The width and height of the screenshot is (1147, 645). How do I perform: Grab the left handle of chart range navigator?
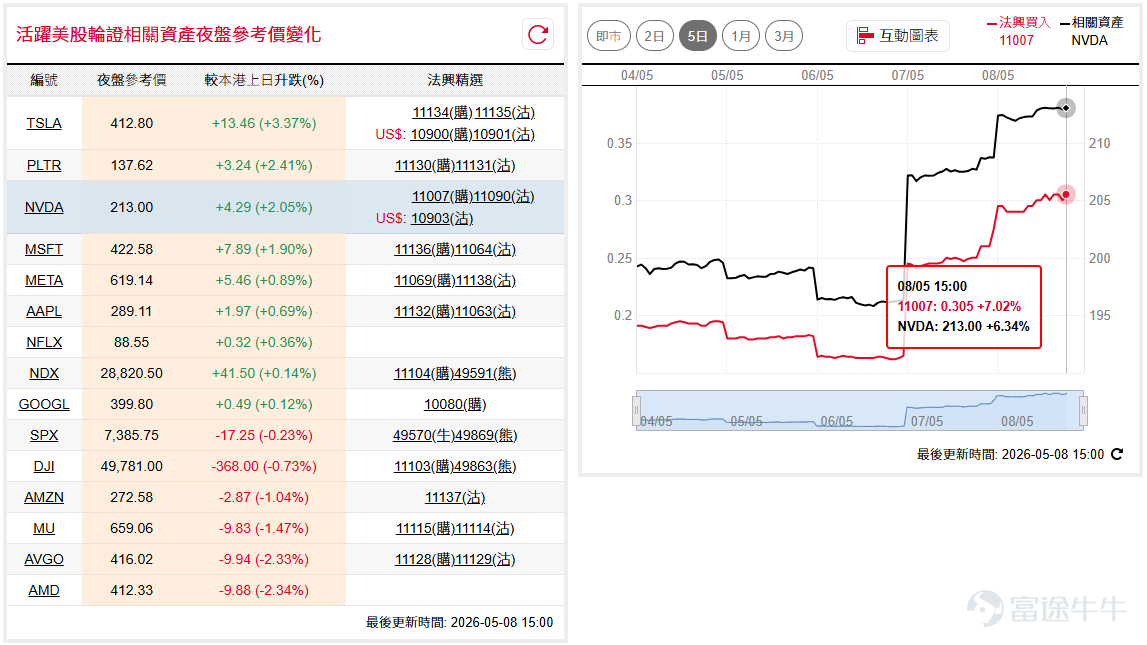tap(636, 410)
